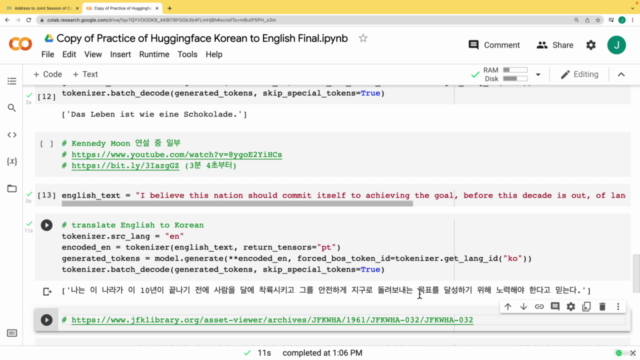Share the notebook
This screenshot has width=640, height=360.
click(555, 45)
